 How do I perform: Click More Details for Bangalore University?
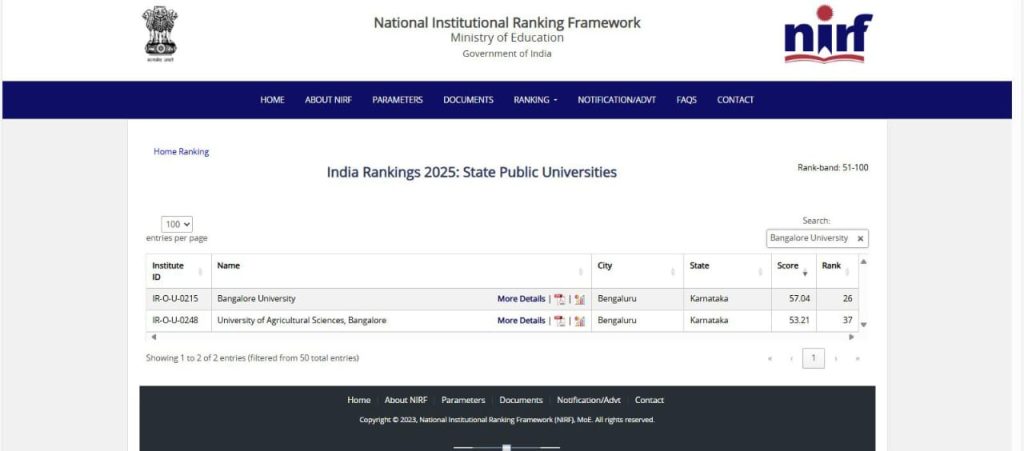(521, 299)
